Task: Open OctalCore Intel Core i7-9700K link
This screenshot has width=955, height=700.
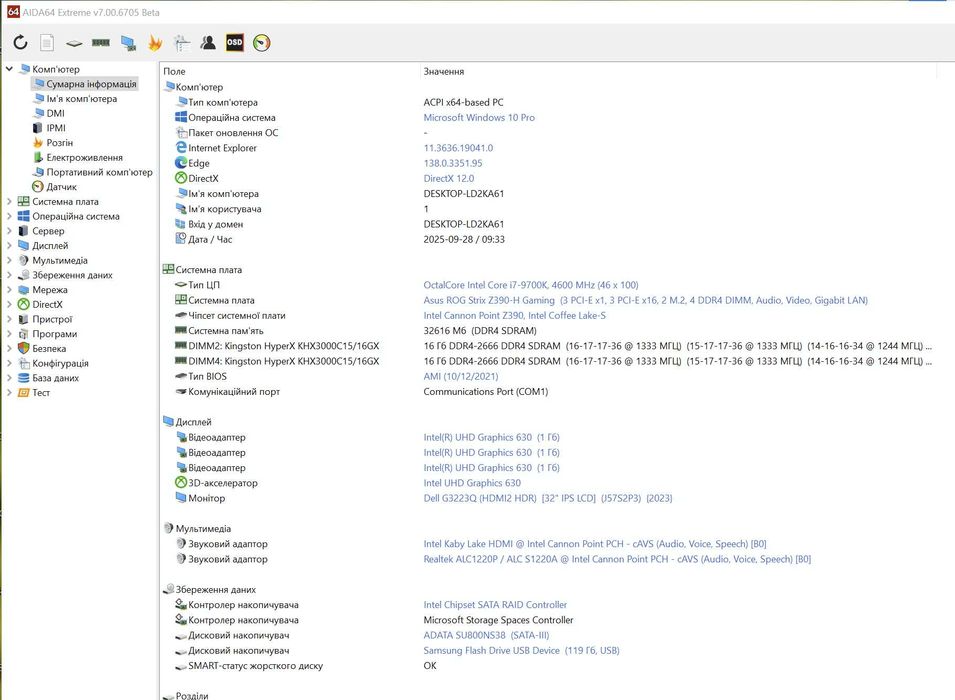Action: point(530,285)
